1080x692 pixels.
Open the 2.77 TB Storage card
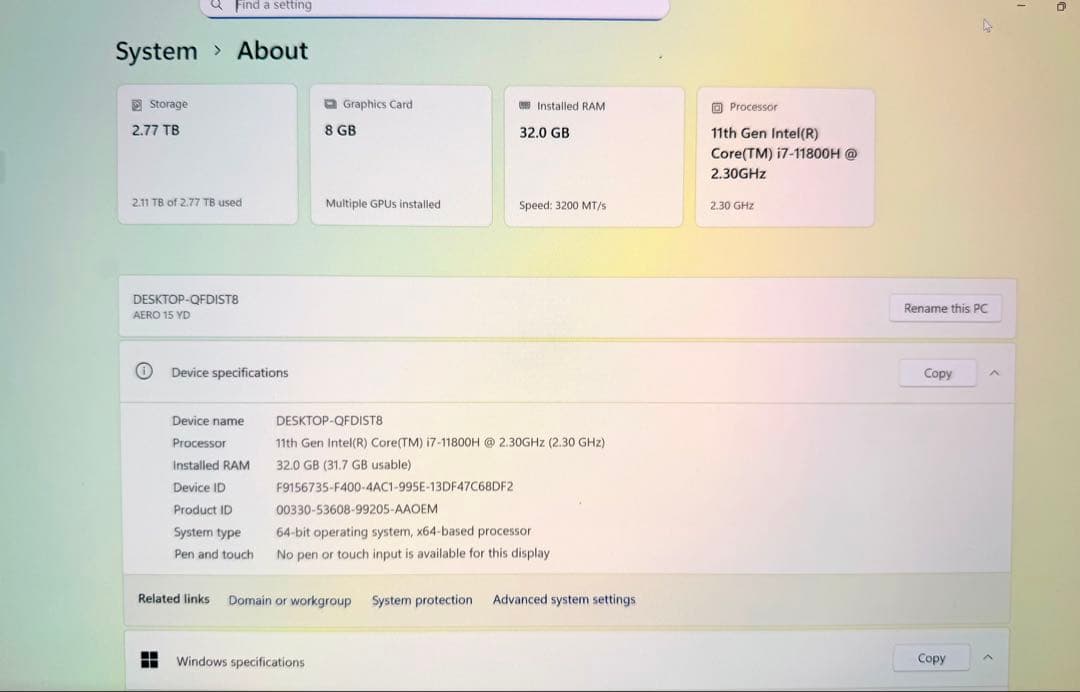(207, 155)
